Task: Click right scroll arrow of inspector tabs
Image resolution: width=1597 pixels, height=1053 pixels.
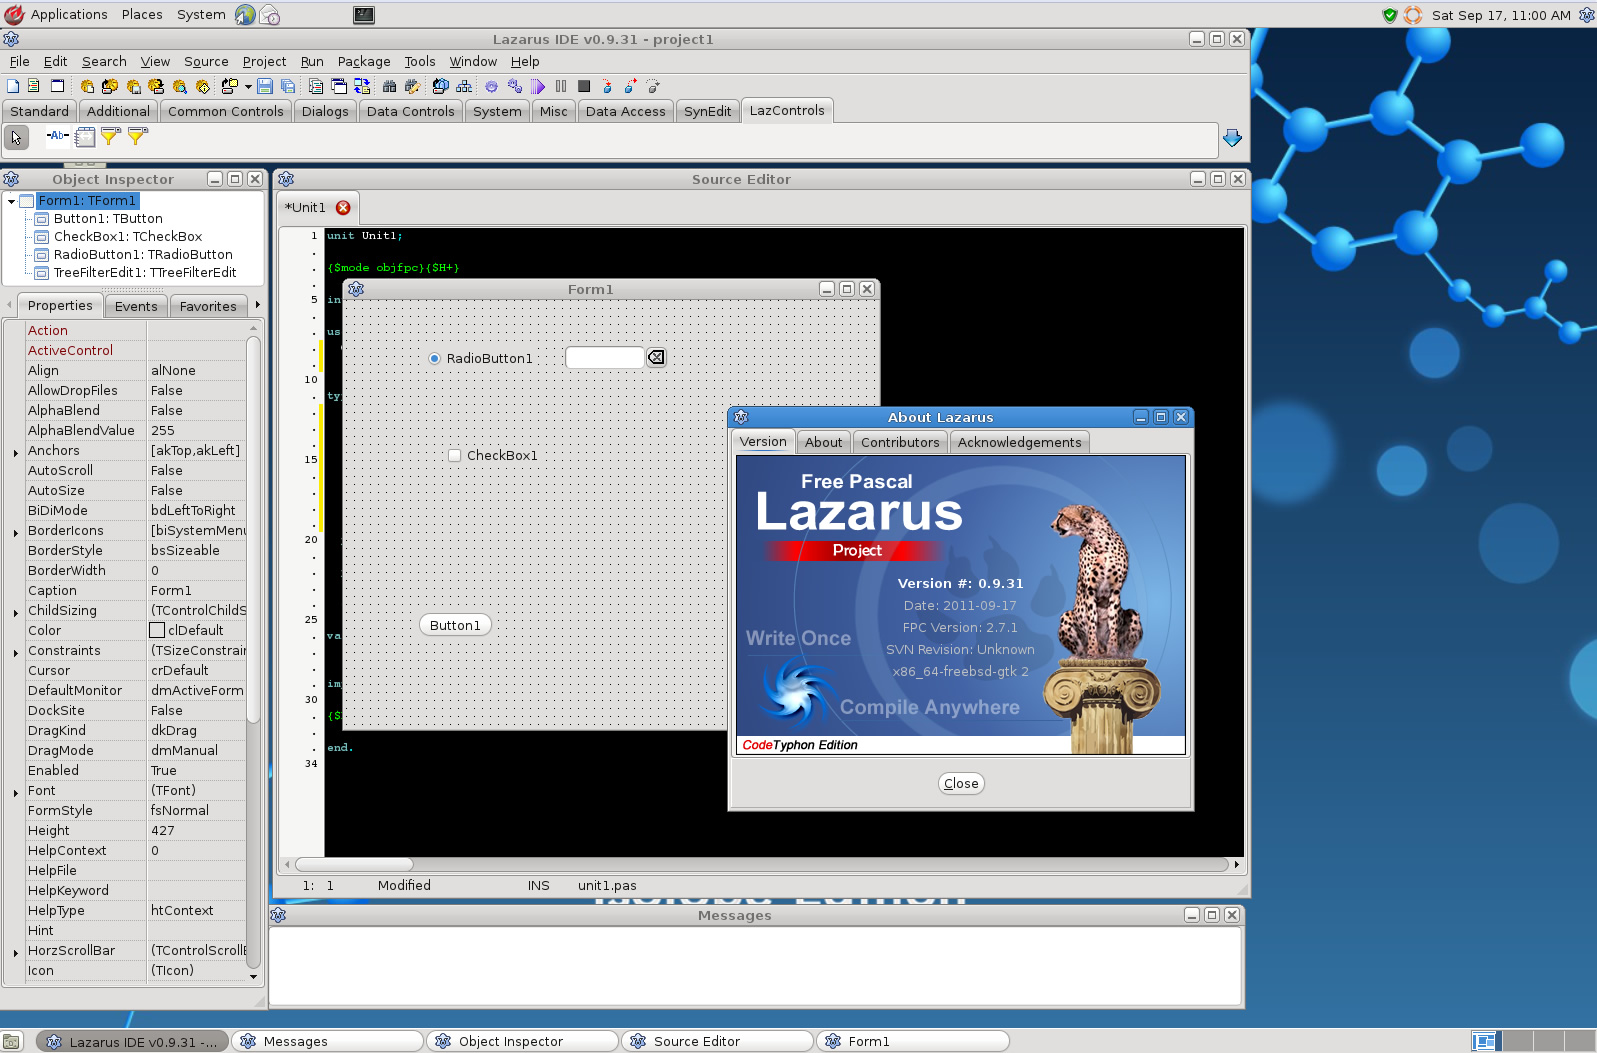Action: [257, 305]
